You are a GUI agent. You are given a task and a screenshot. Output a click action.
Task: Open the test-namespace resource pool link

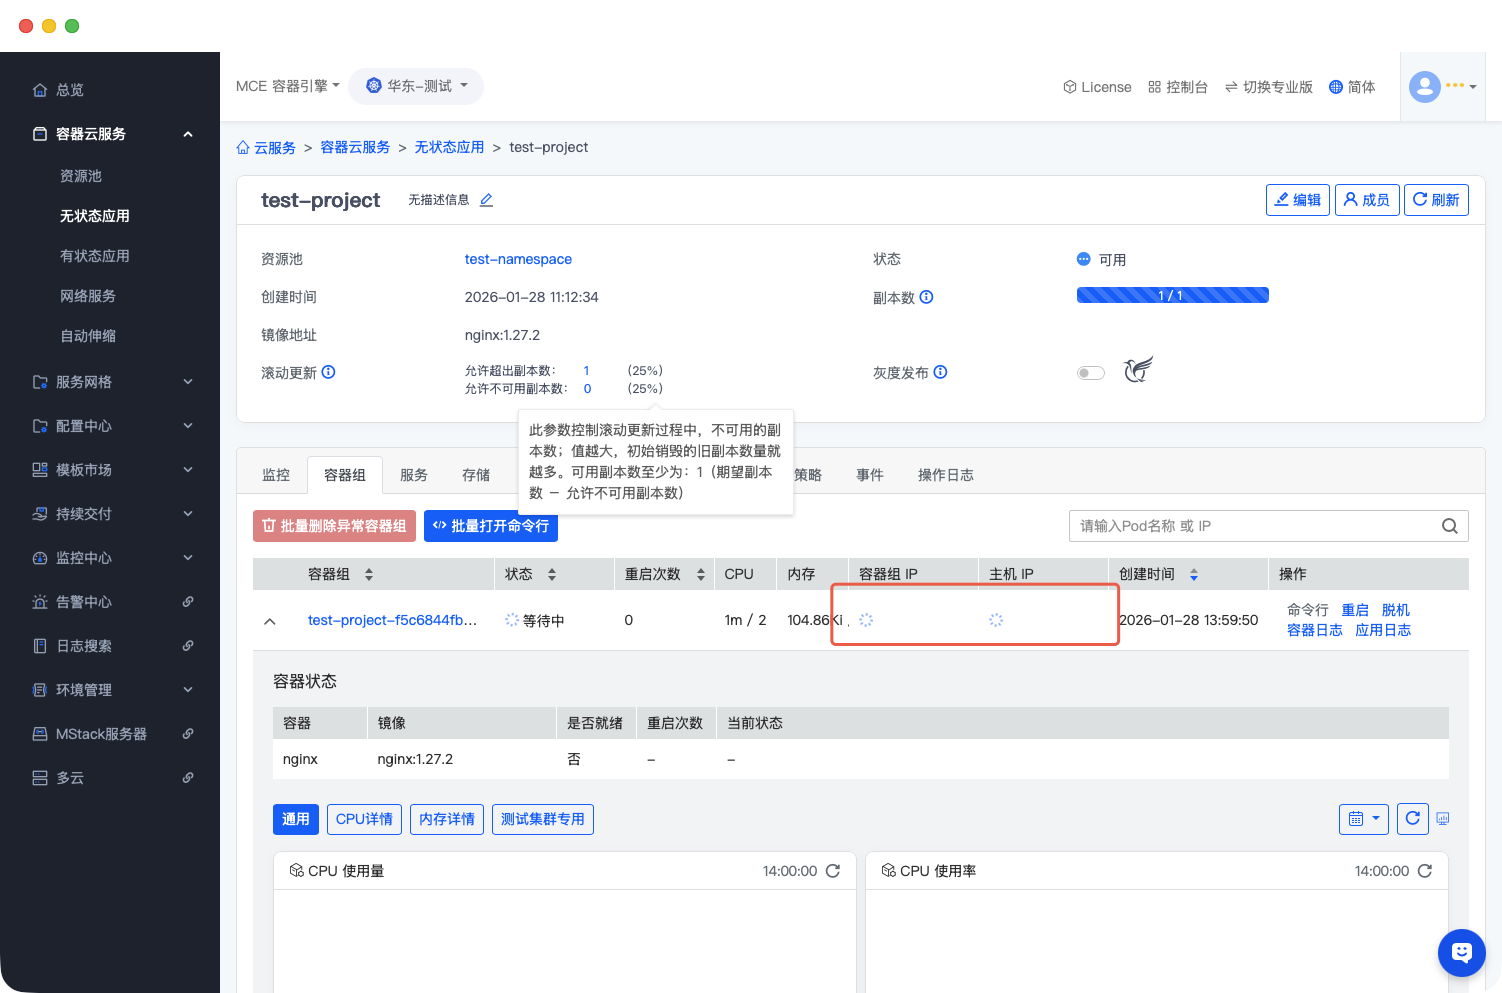coord(518,259)
